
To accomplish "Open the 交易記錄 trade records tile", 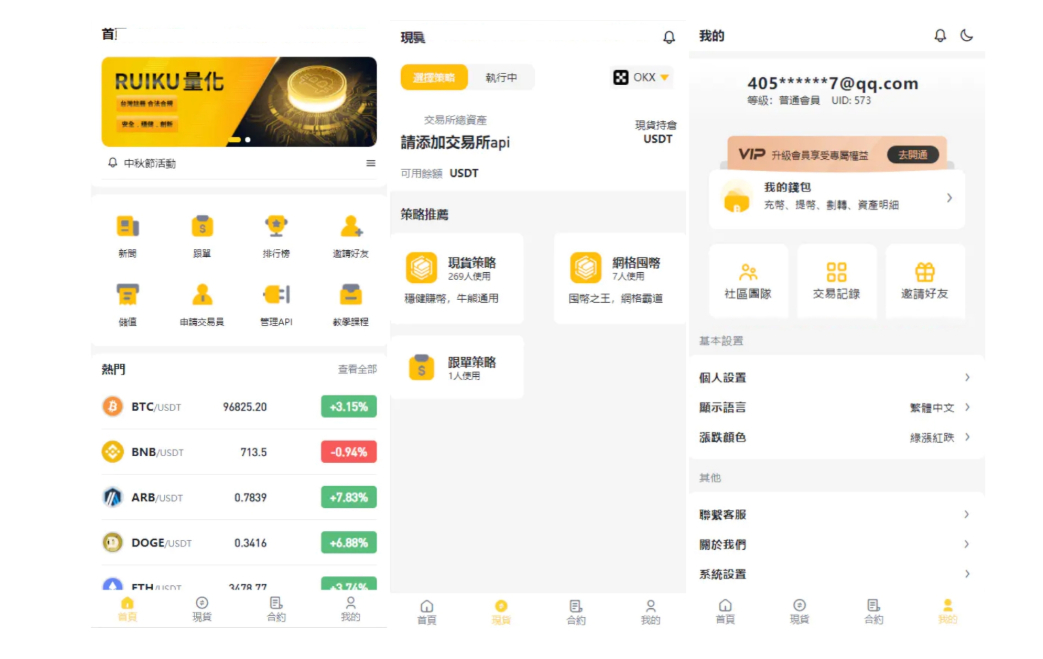I will (837, 281).
